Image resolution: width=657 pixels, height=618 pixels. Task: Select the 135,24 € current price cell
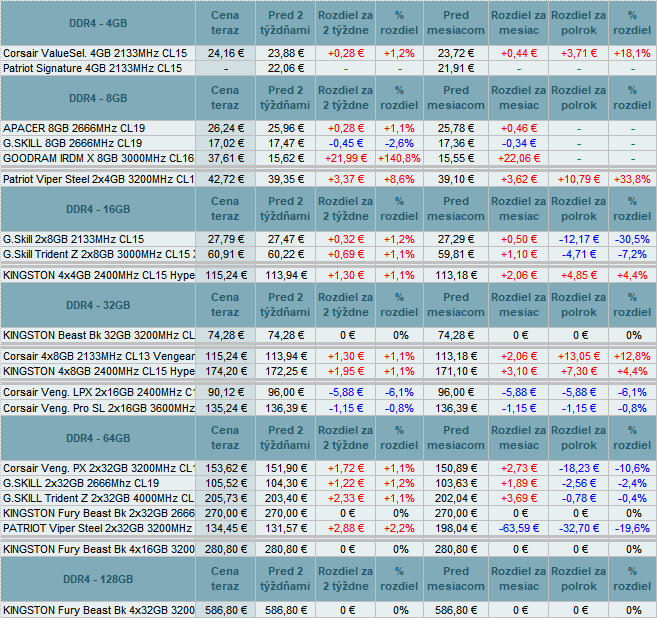225,408
